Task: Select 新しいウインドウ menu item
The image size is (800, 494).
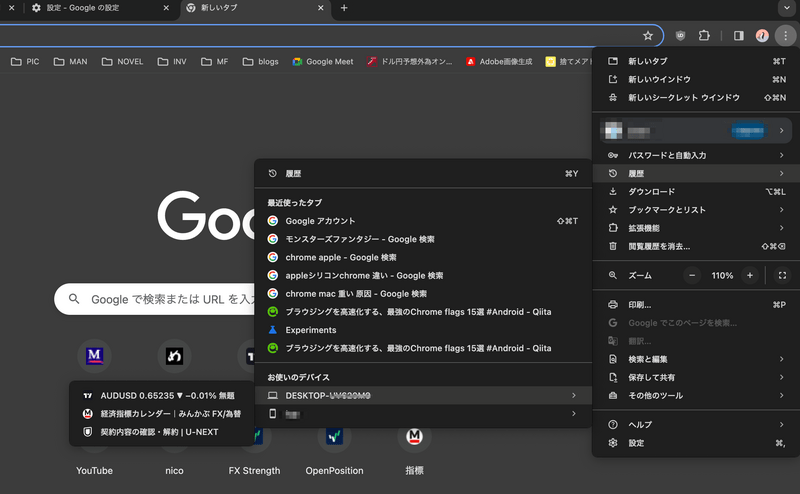Action: click(696, 80)
